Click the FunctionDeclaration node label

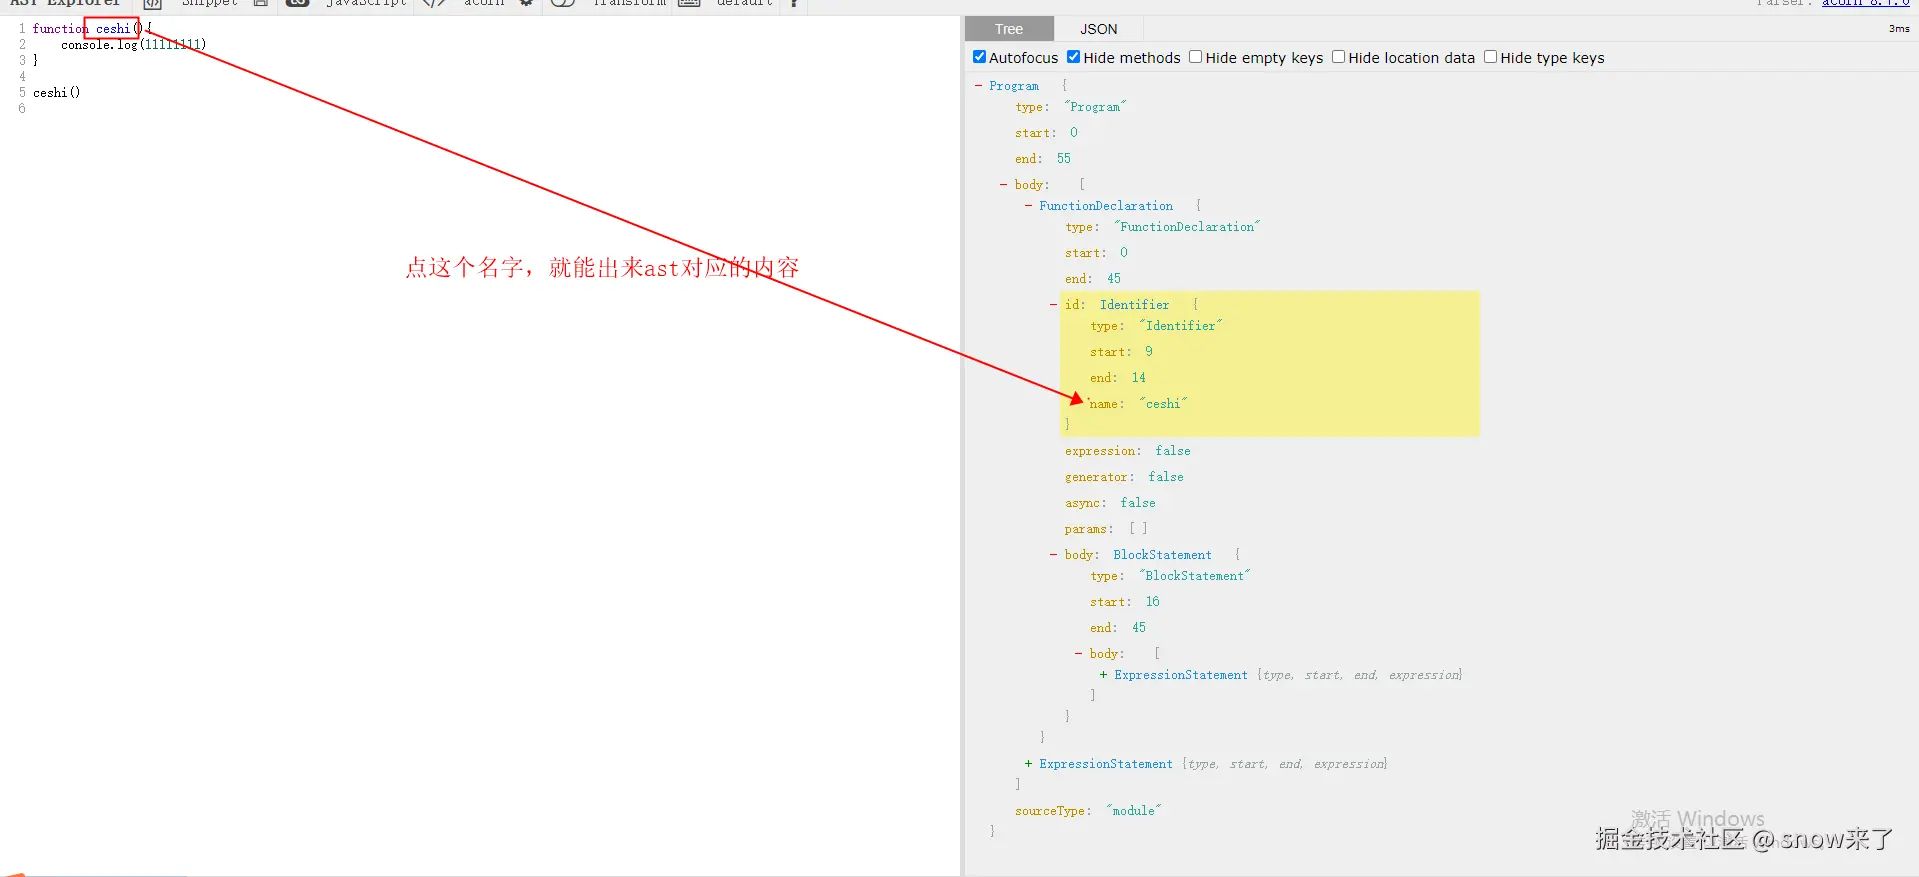point(1106,206)
